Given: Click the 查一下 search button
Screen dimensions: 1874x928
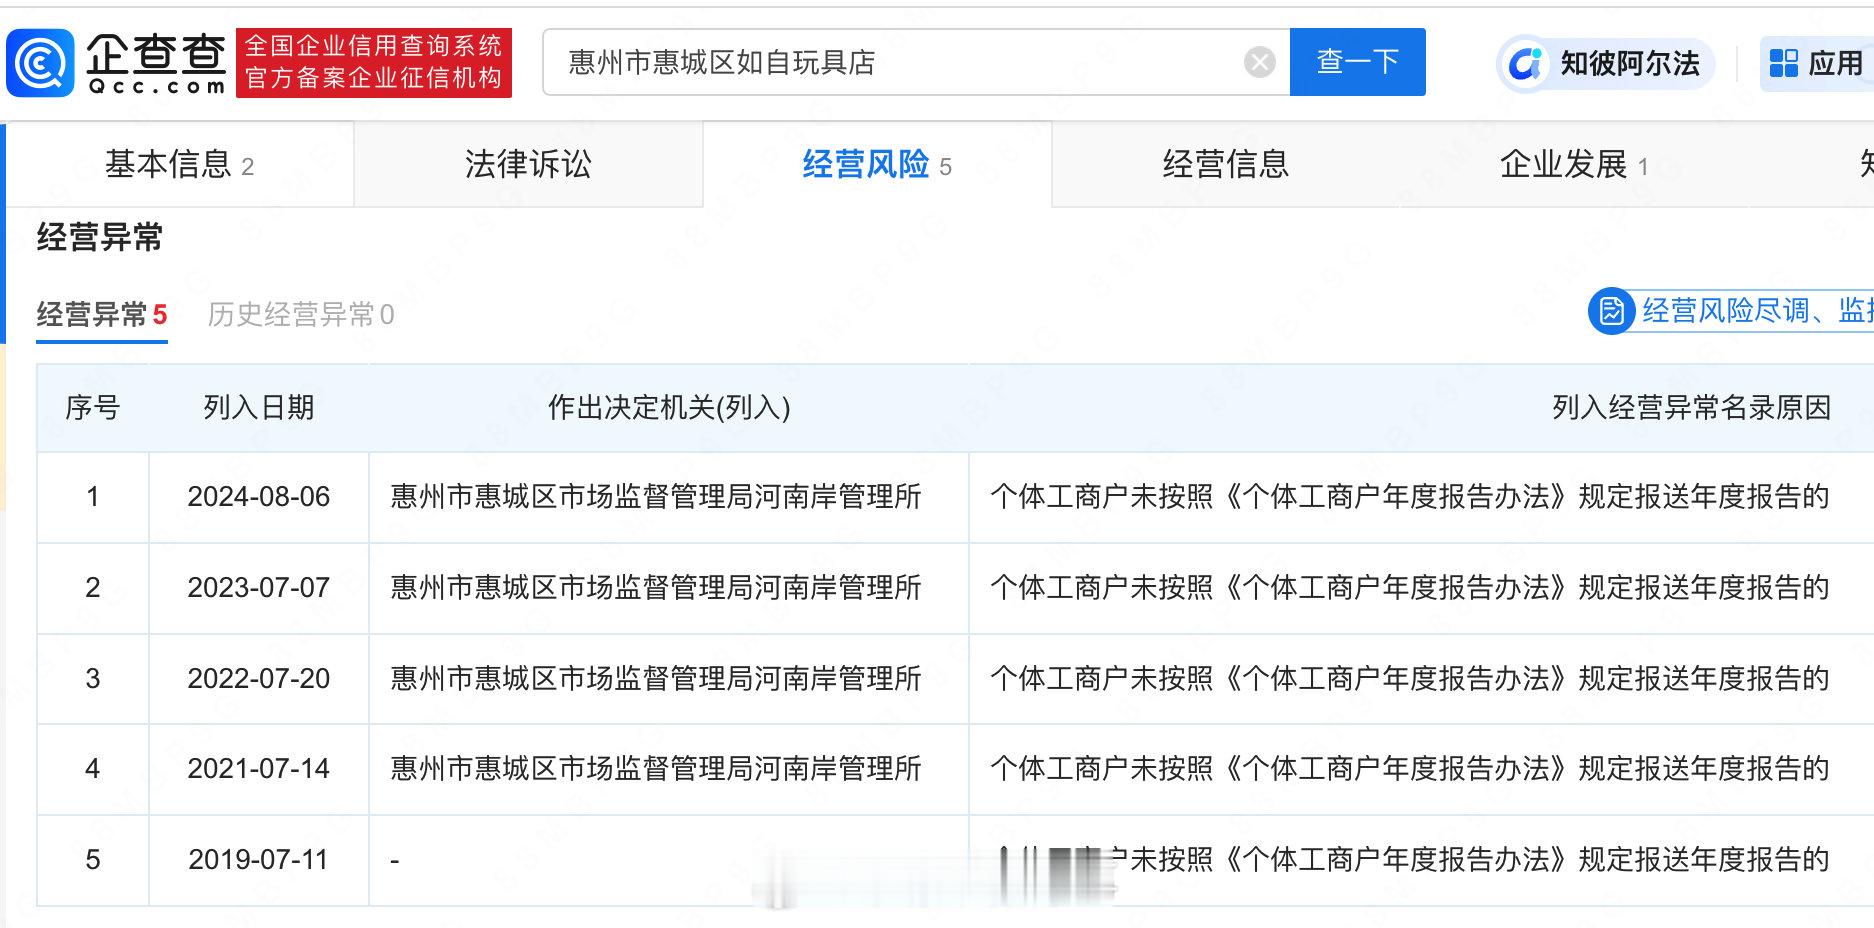Looking at the screenshot, I should click(x=1357, y=62).
